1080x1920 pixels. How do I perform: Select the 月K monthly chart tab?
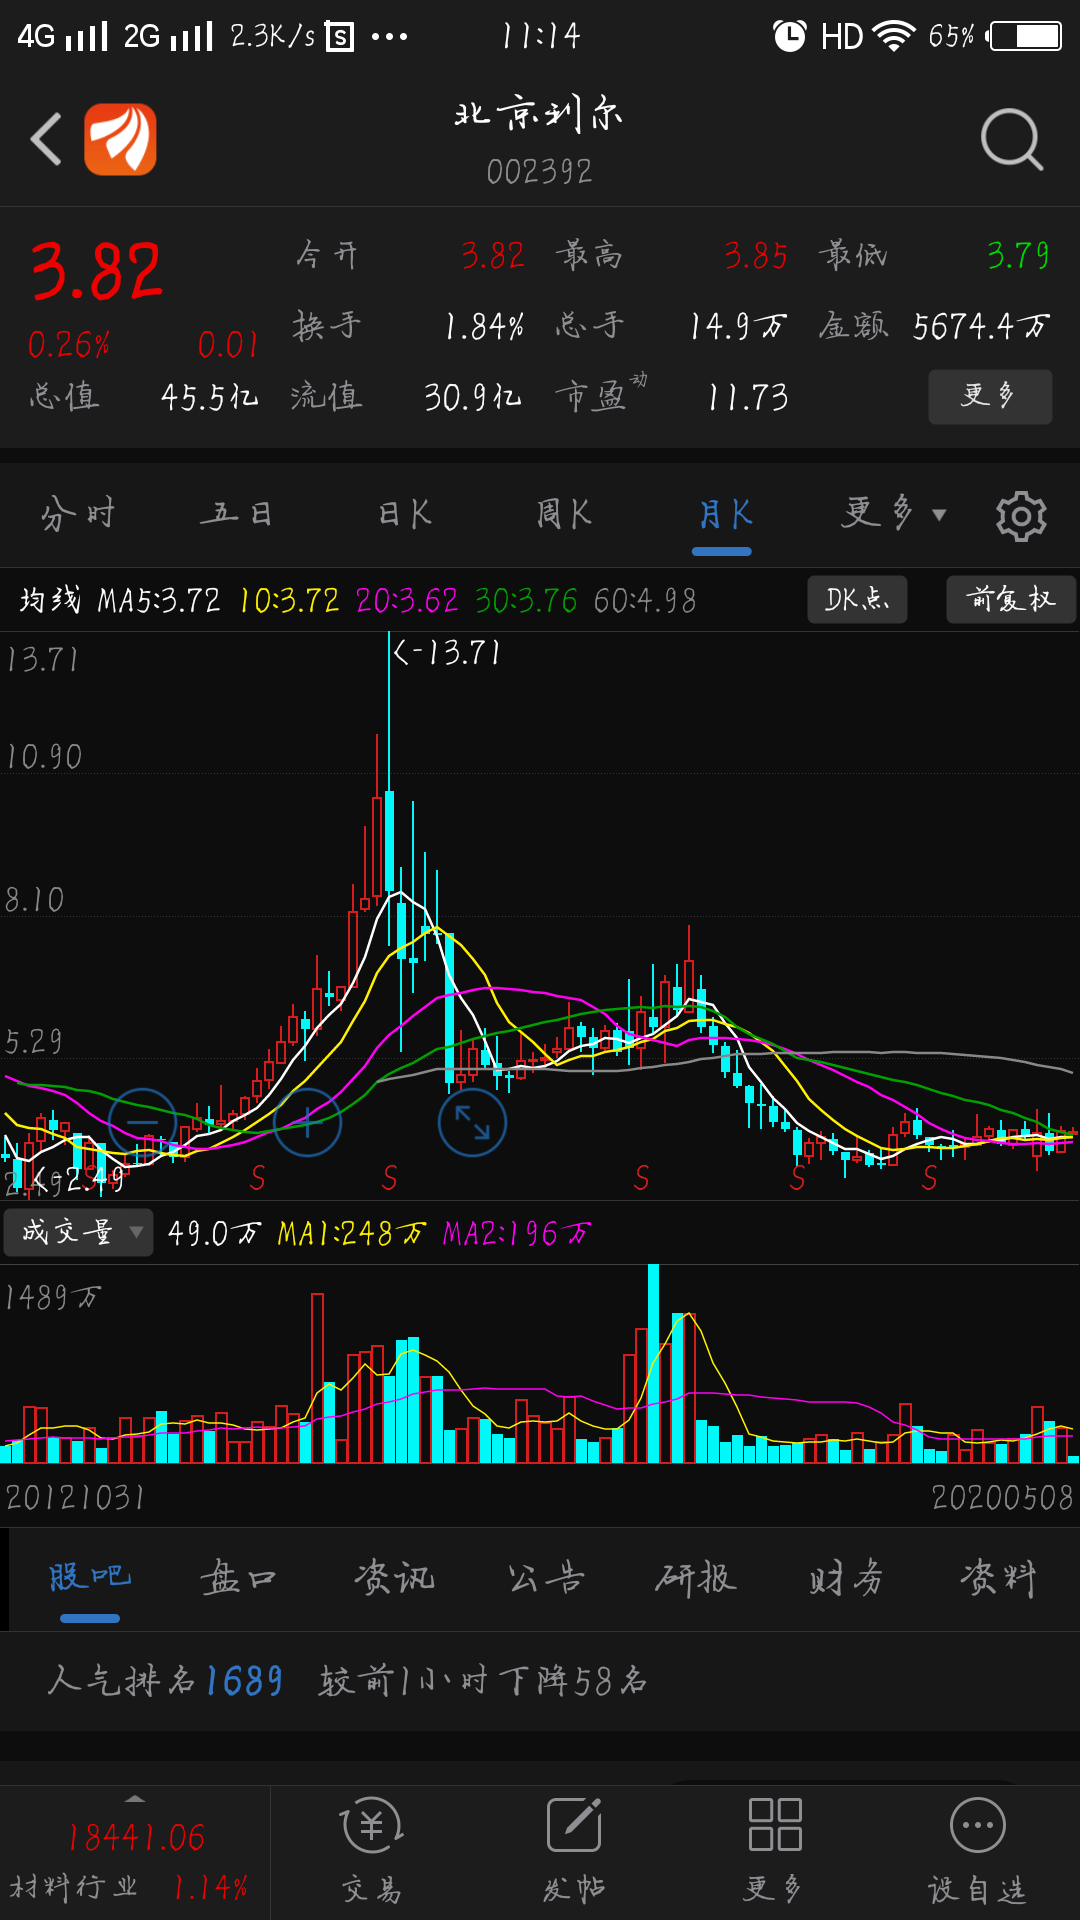pyautogui.click(x=724, y=514)
